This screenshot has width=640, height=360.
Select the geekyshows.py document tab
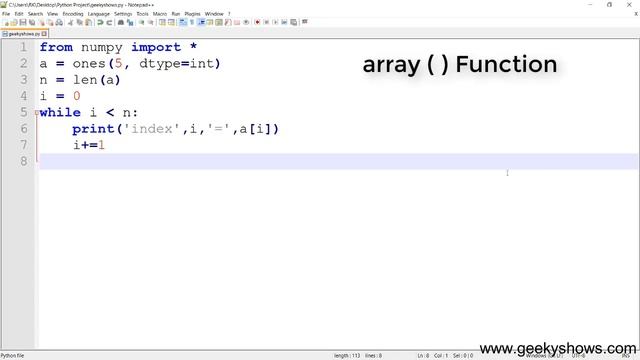click(x=24, y=34)
